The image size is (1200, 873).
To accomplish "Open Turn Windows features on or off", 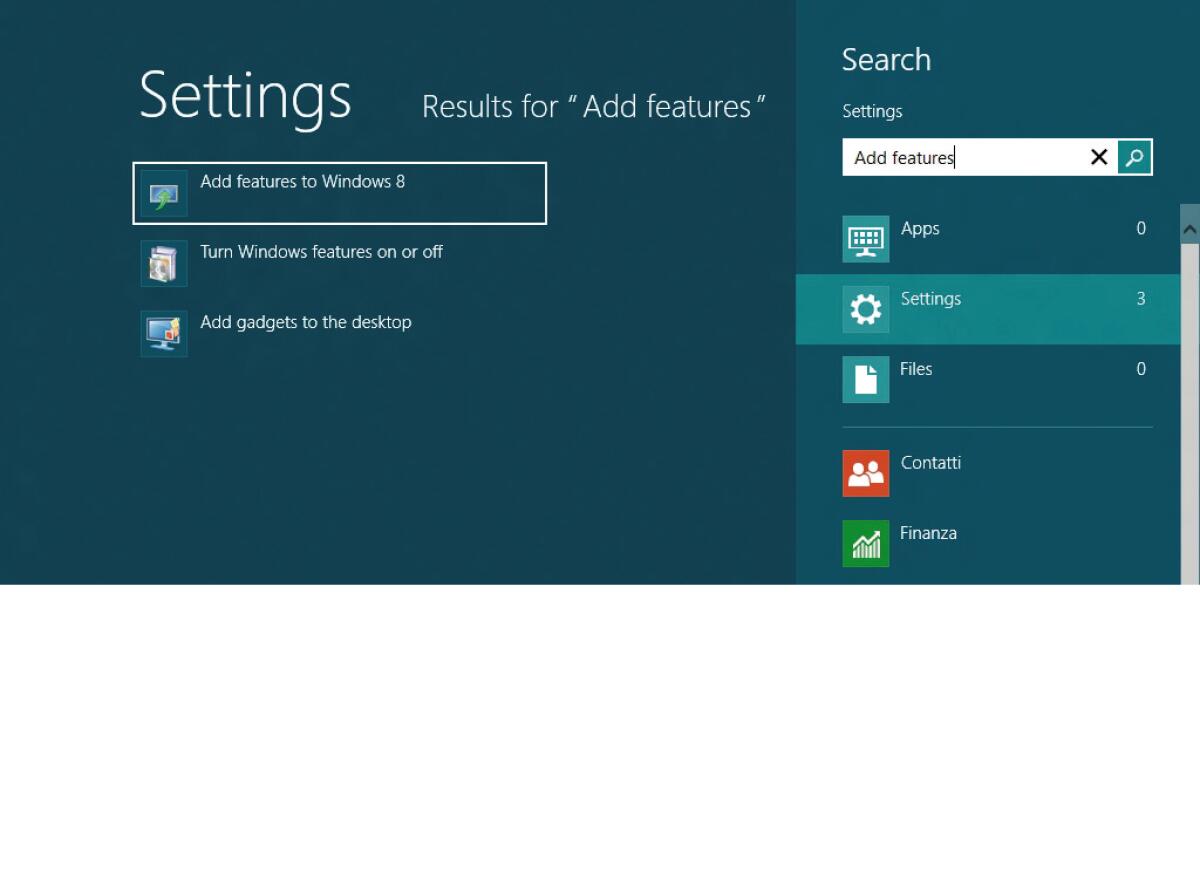I will pos(320,252).
